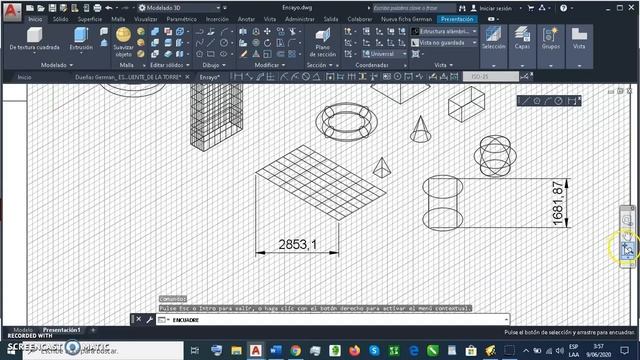Open the Dueñas German drawing file tab
This screenshot has height=360, width=640.
tap(128, 77)
